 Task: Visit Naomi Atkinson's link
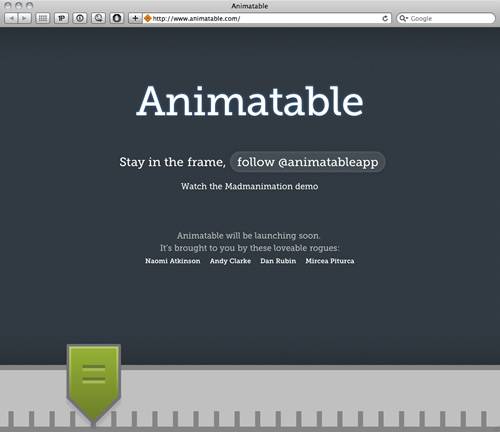coord(173,261)
